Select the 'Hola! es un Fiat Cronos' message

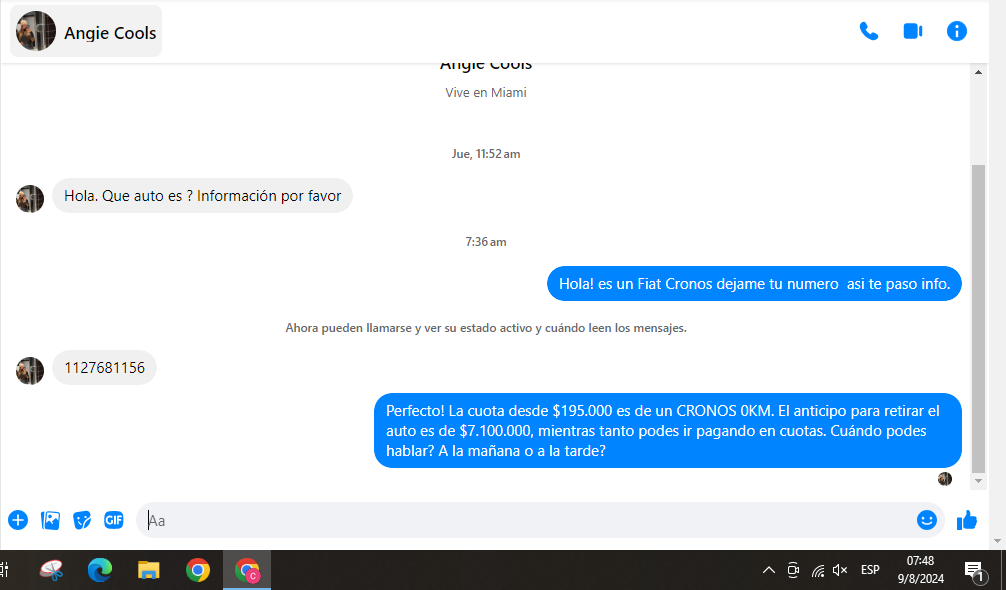[754, 283]
